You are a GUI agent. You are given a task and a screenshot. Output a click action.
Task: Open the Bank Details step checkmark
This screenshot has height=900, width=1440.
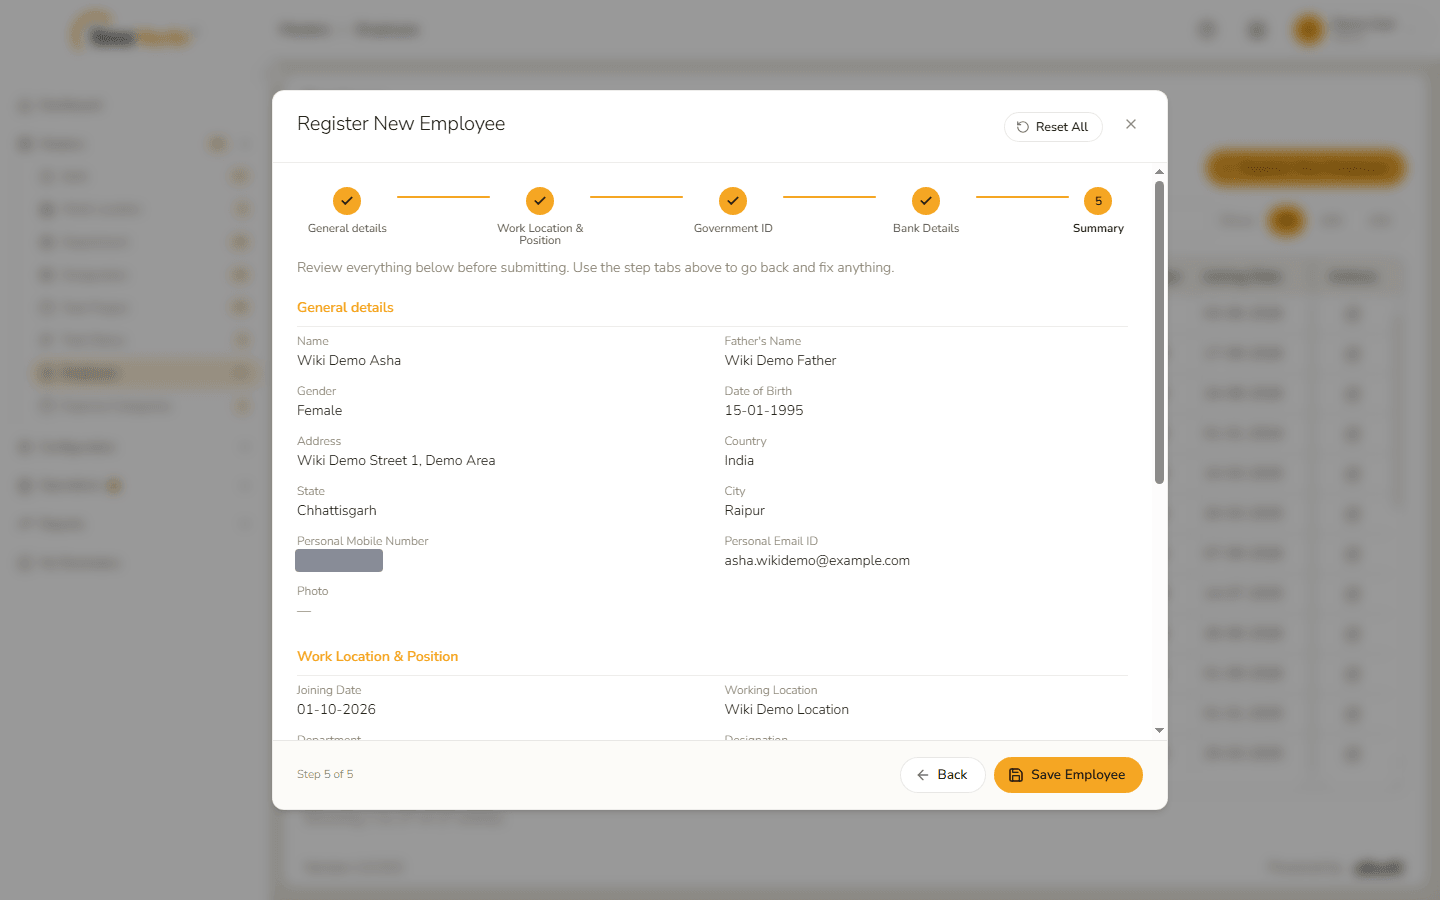(926, 201)
